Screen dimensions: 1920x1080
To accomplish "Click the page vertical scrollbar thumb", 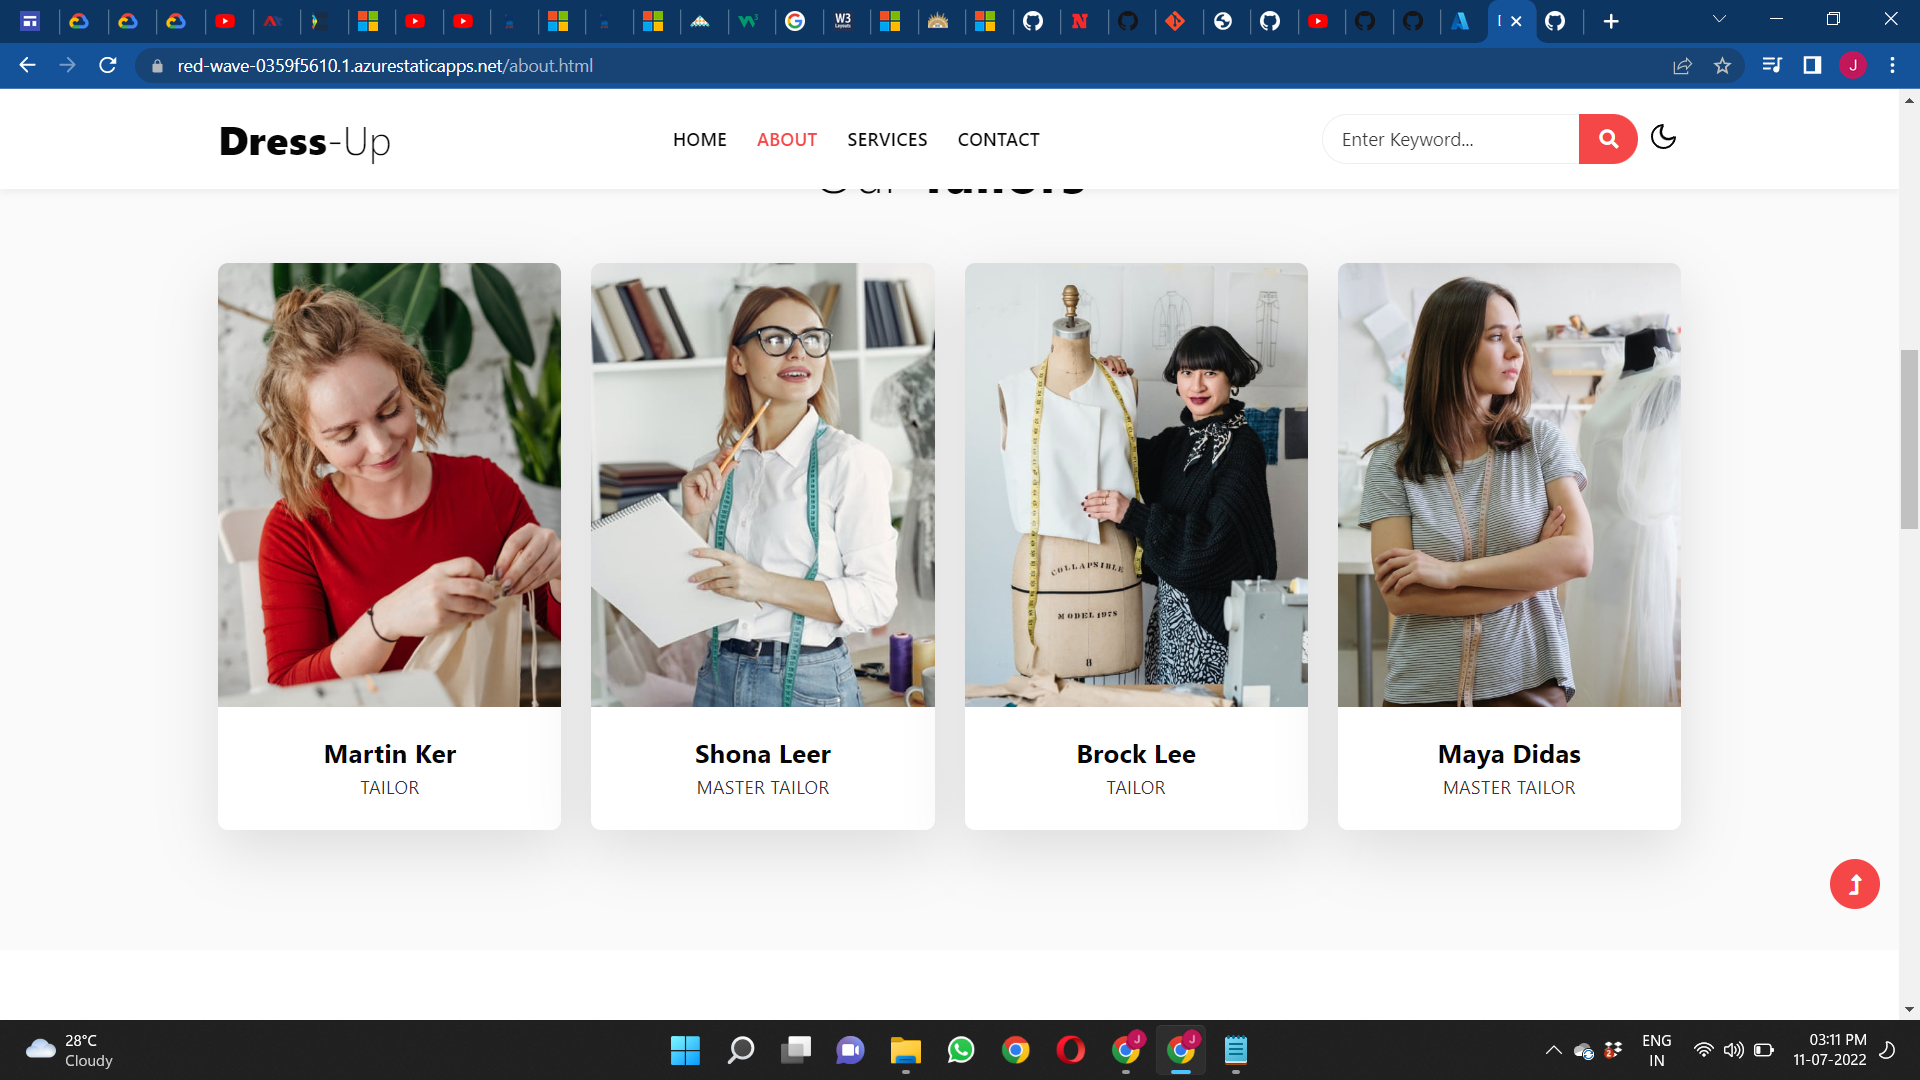I will [x=1909, y=440].
